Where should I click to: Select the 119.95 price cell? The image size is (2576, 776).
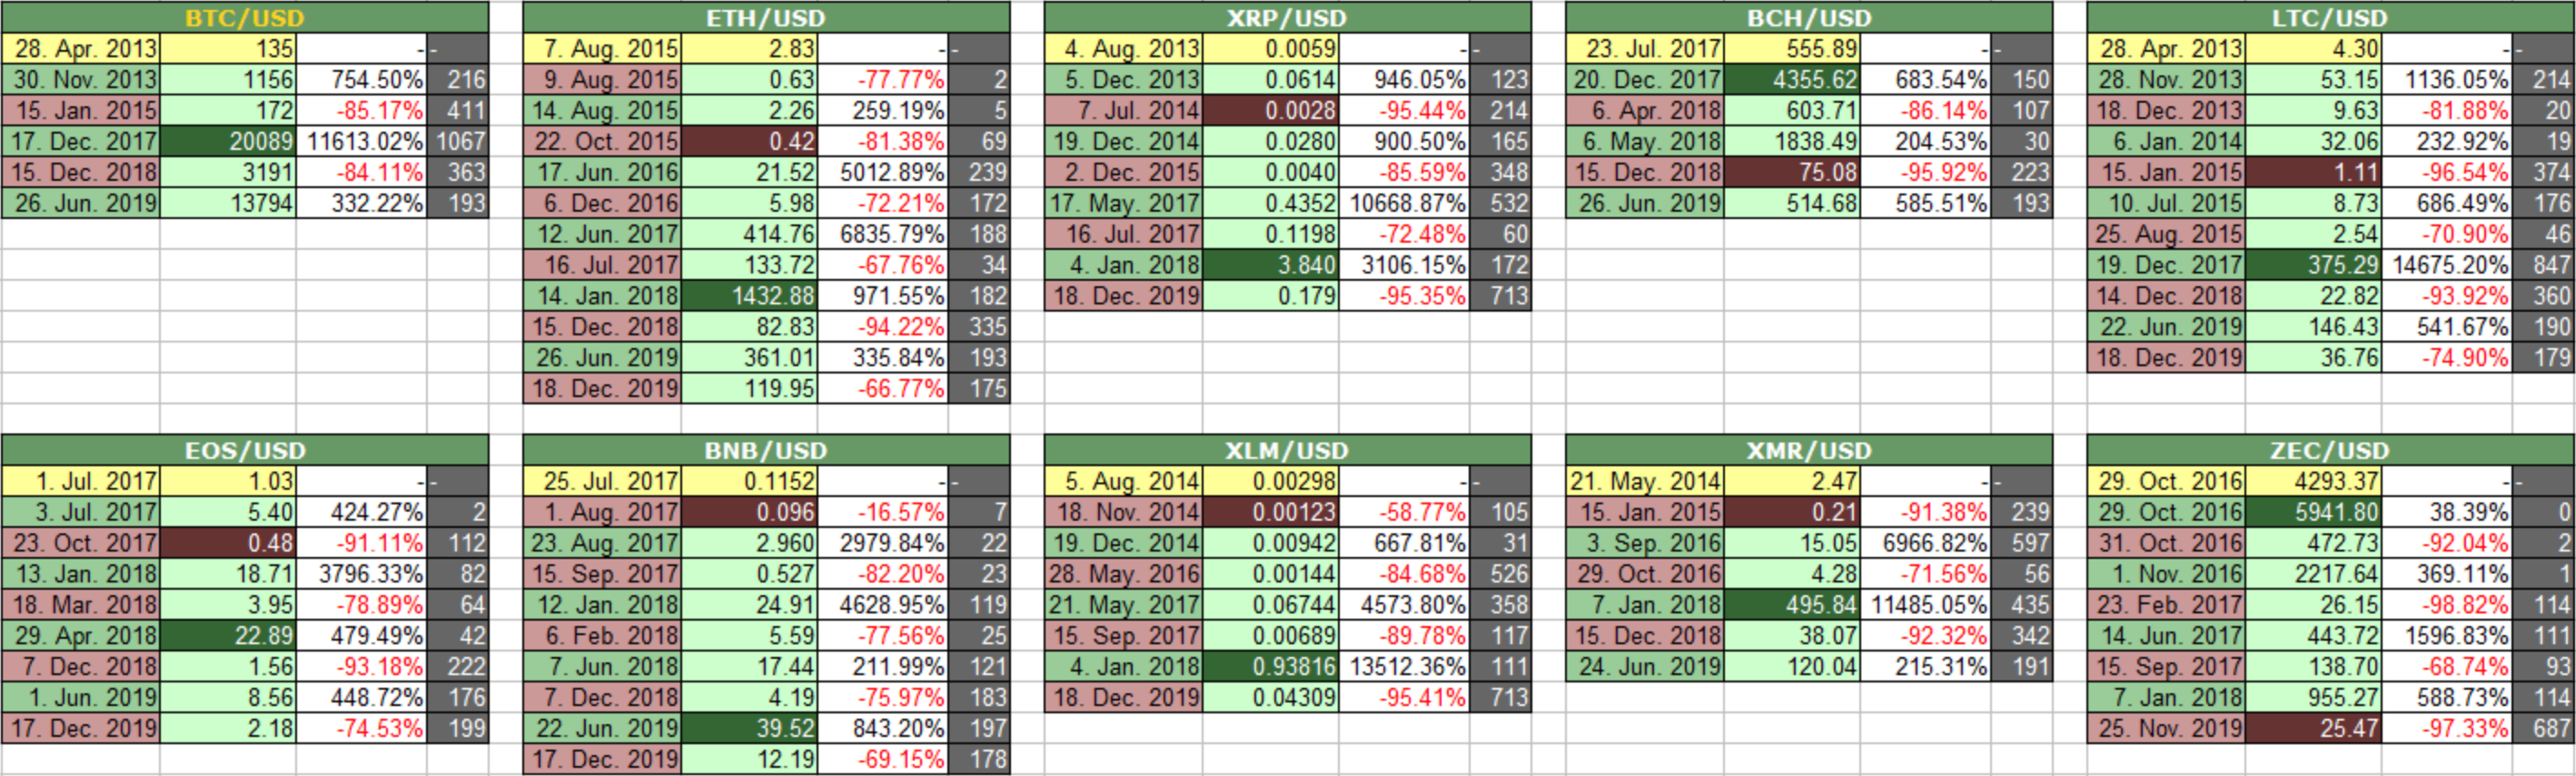[x=750, y=389]
